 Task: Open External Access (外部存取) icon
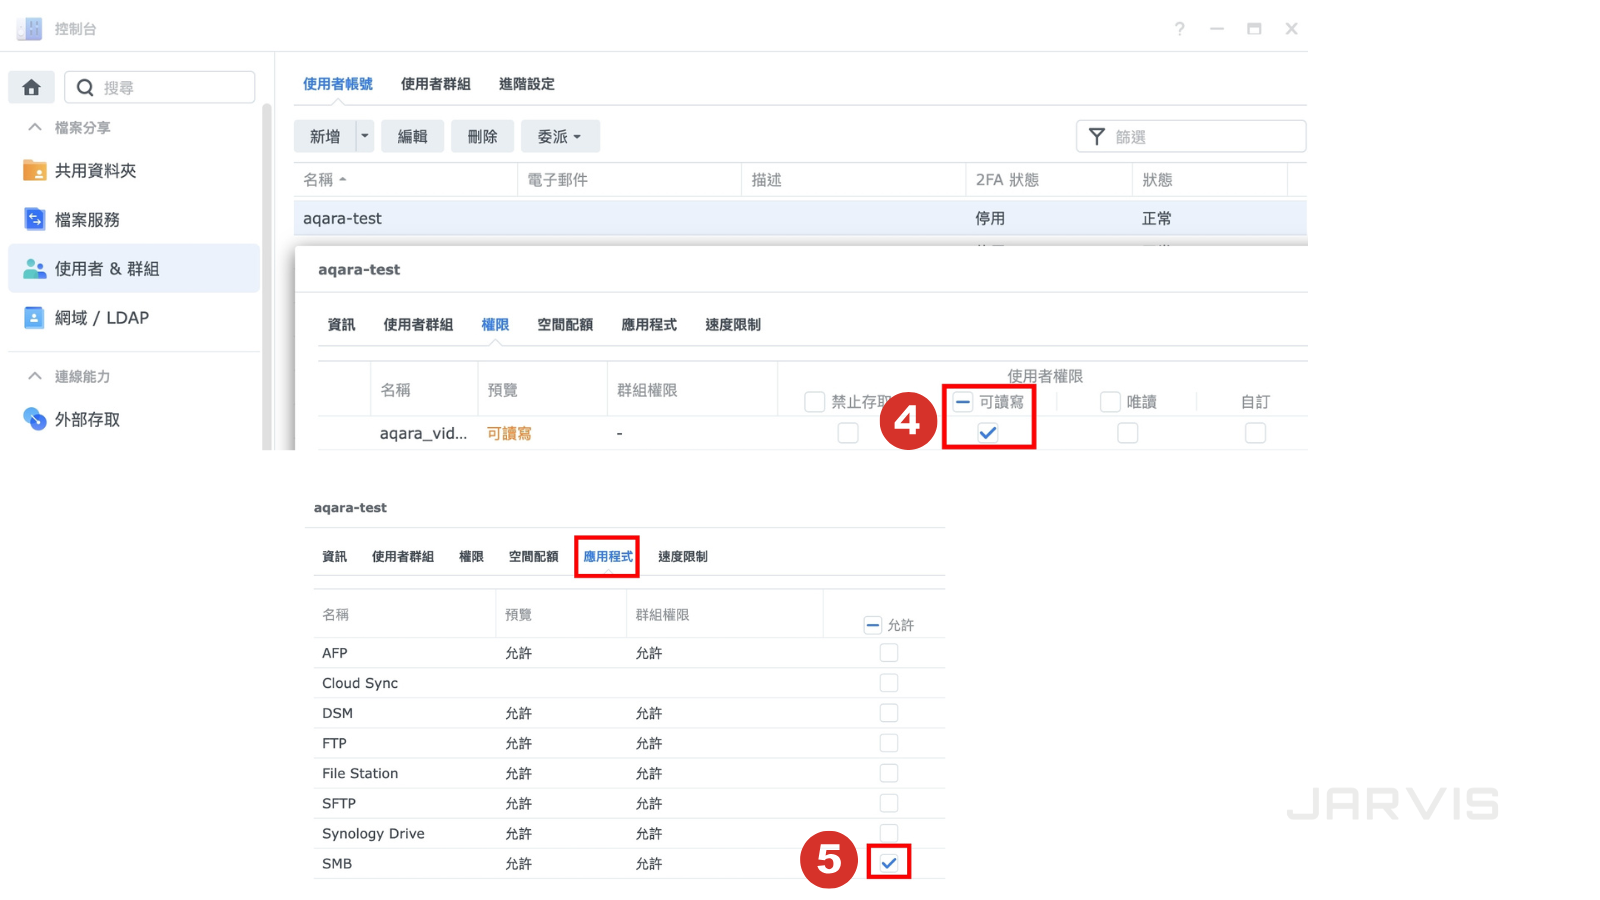(34, 419)
